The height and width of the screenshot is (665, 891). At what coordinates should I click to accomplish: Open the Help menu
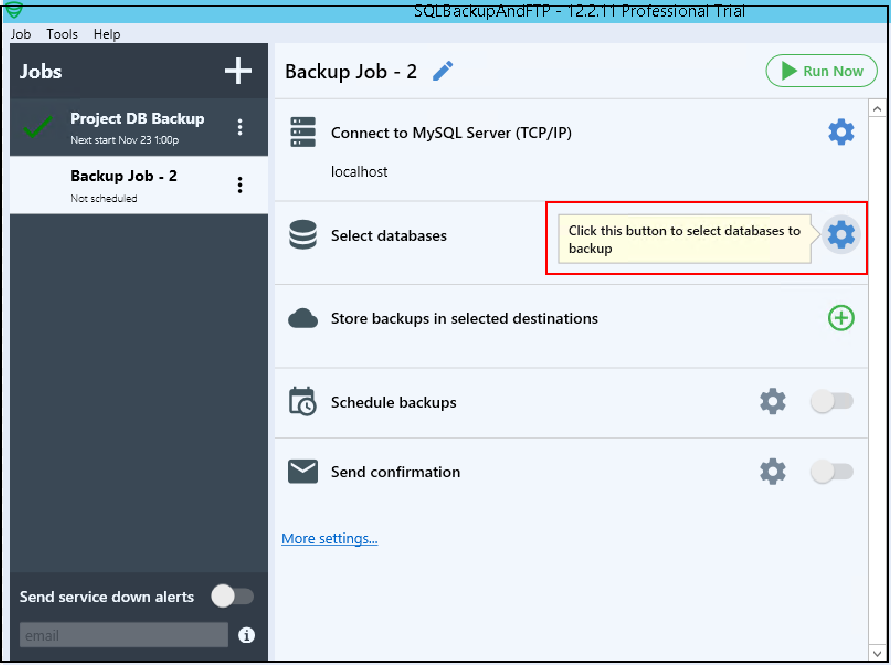pyautogui.click(x=107, y=34)
